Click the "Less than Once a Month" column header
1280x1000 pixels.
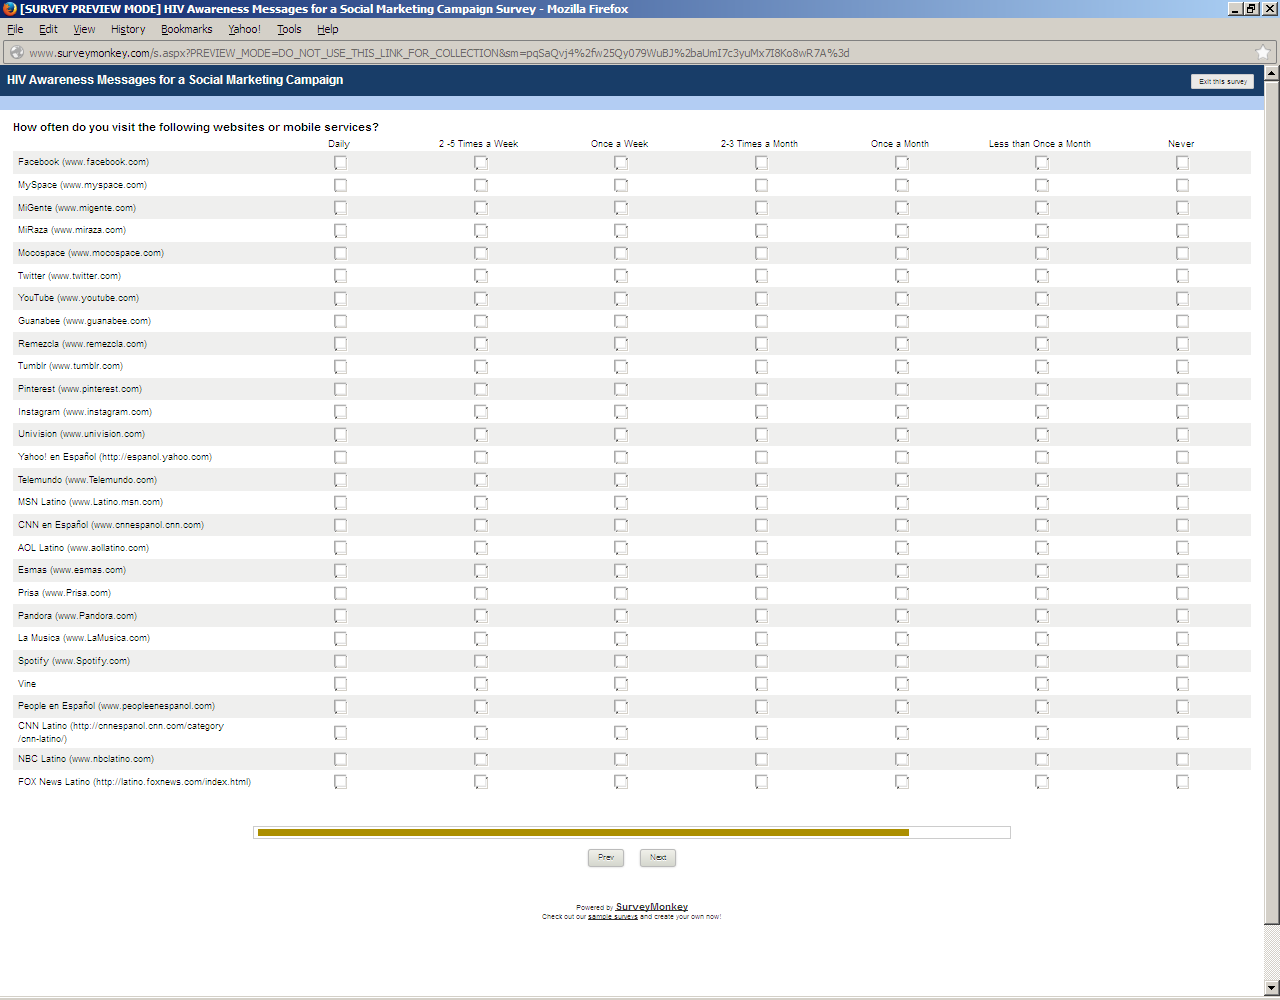point(1040,144)
